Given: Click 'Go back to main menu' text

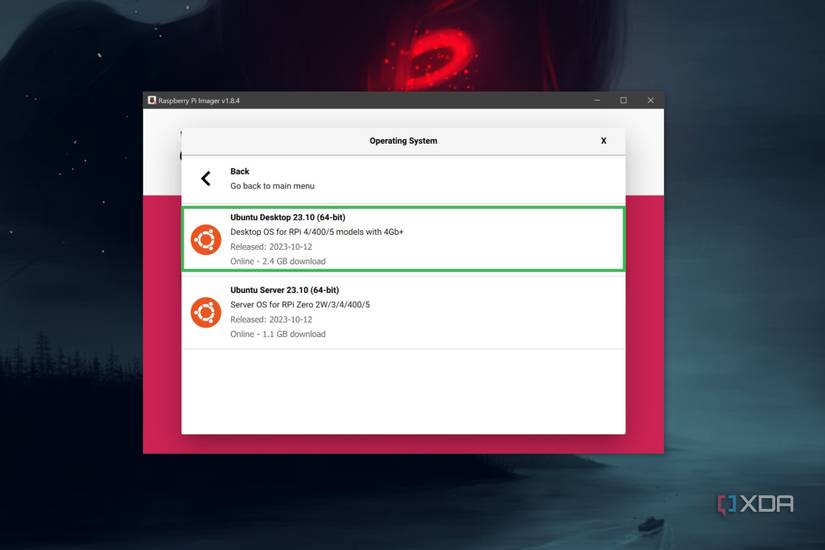Looking at the screenshot, I should coord(272,186).
